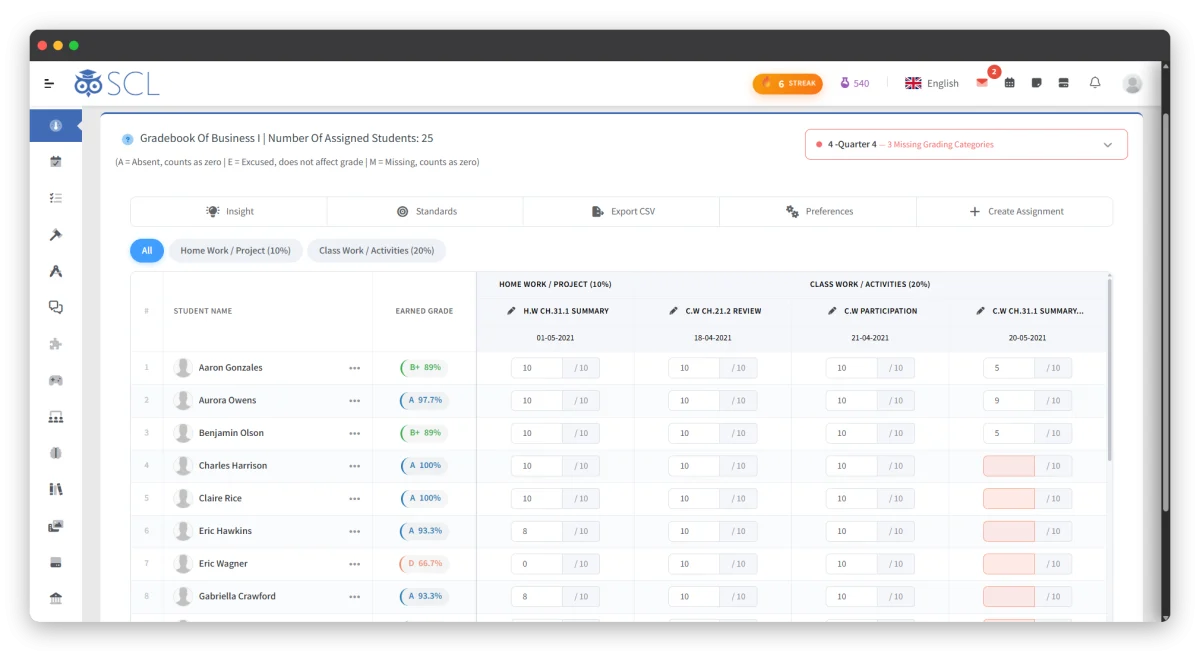Open the options menu for Charles Harrison

[x=355, y=466]
